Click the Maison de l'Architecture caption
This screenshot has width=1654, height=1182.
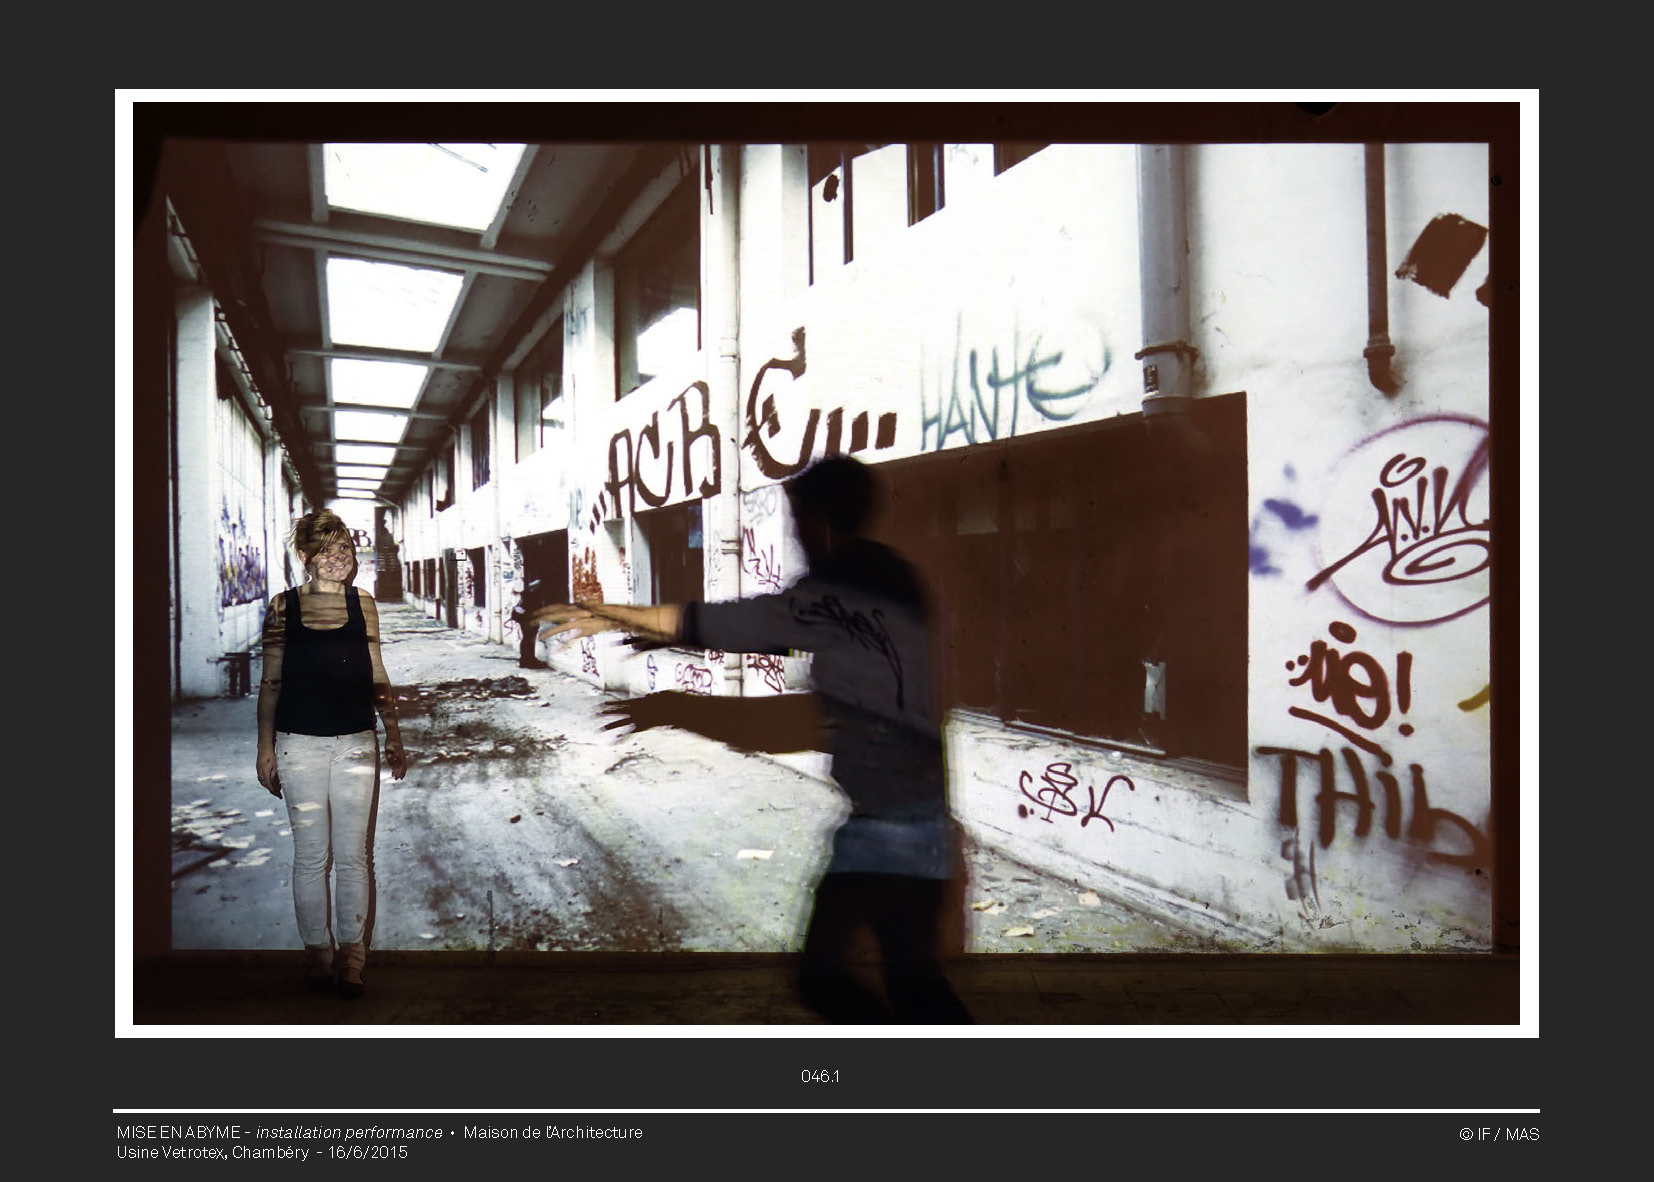(x=553, y=1132)
